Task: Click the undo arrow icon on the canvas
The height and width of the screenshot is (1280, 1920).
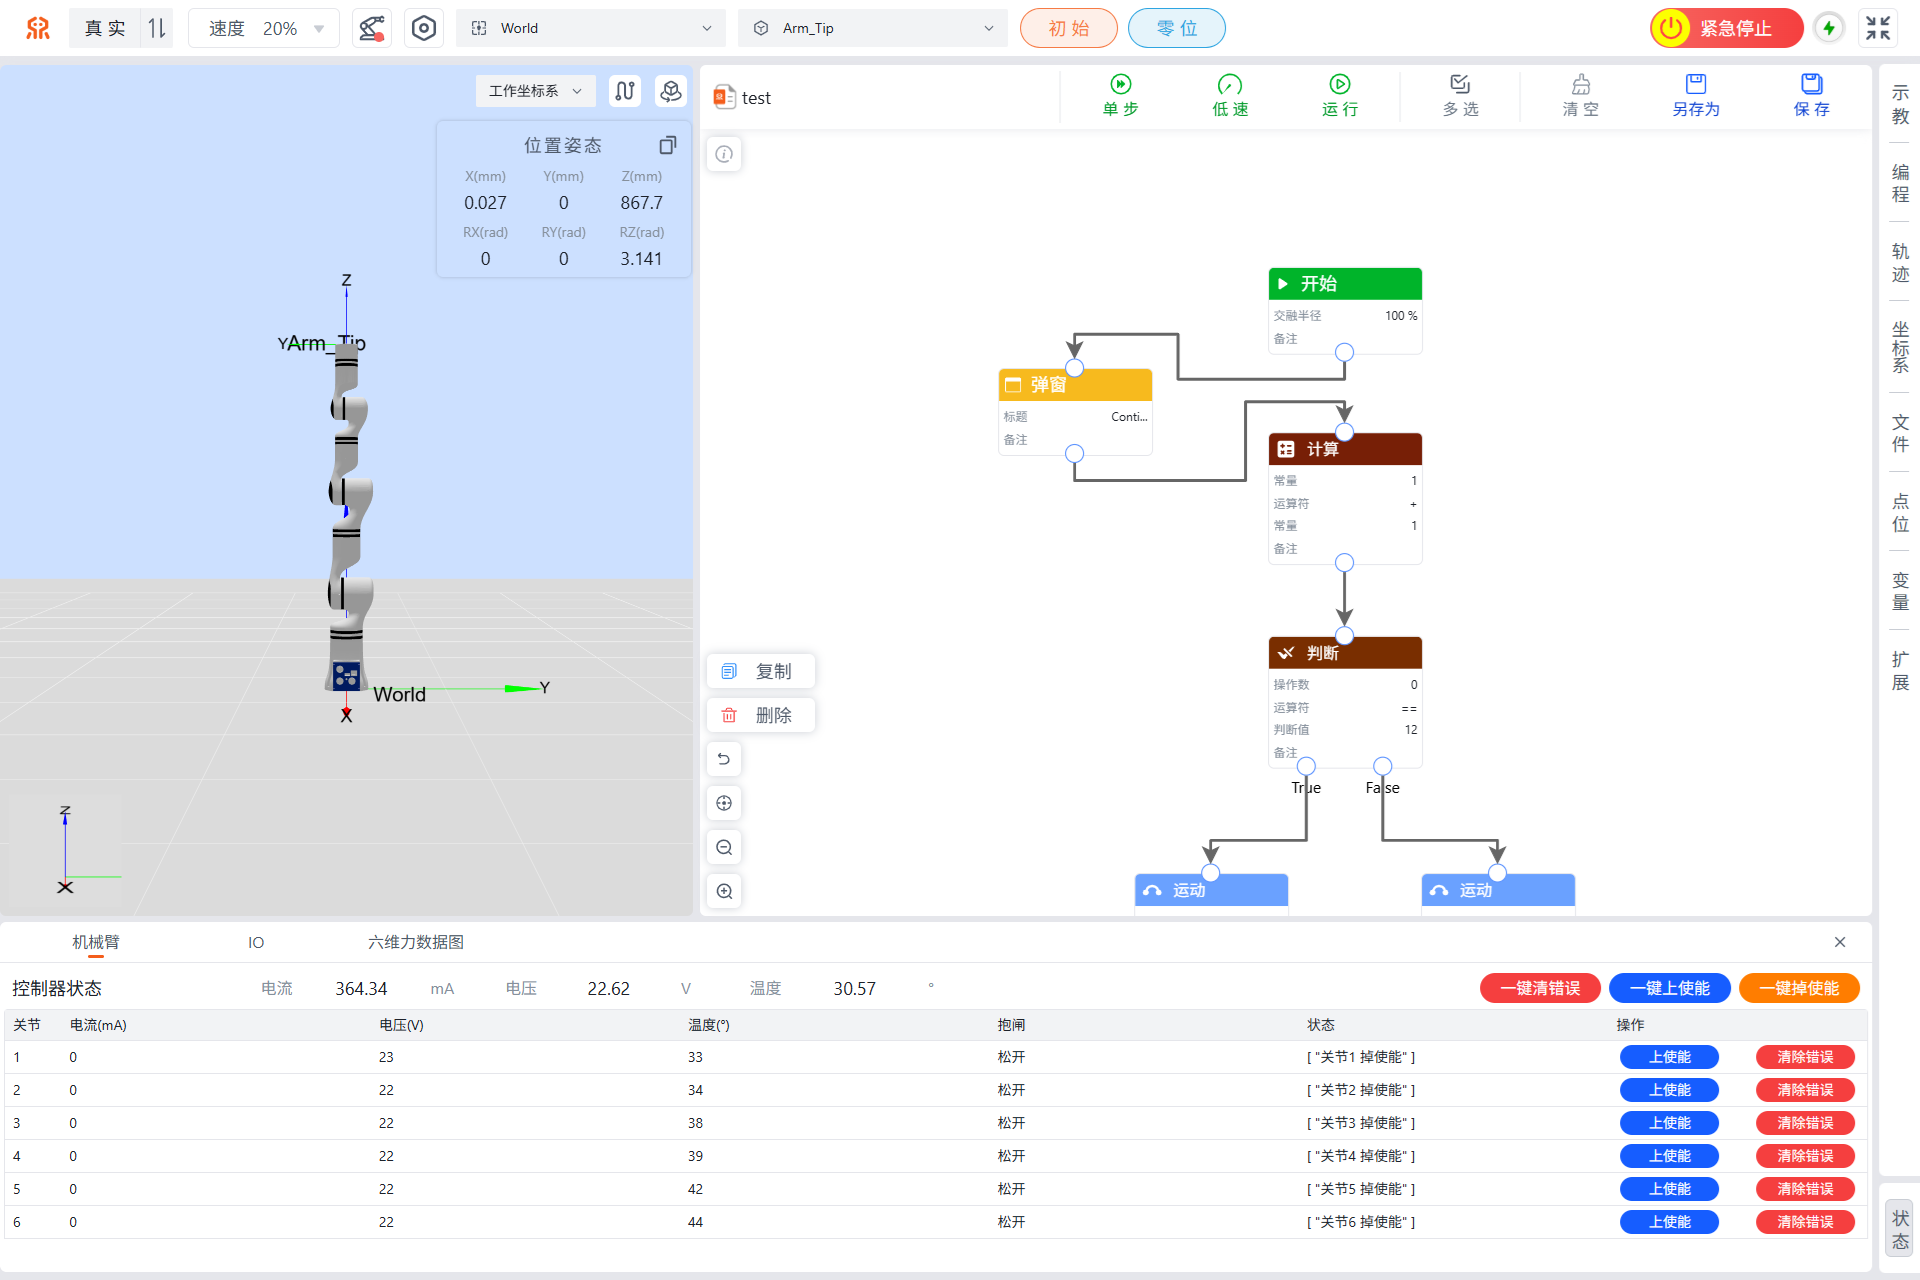Action: tap(724, 759)
